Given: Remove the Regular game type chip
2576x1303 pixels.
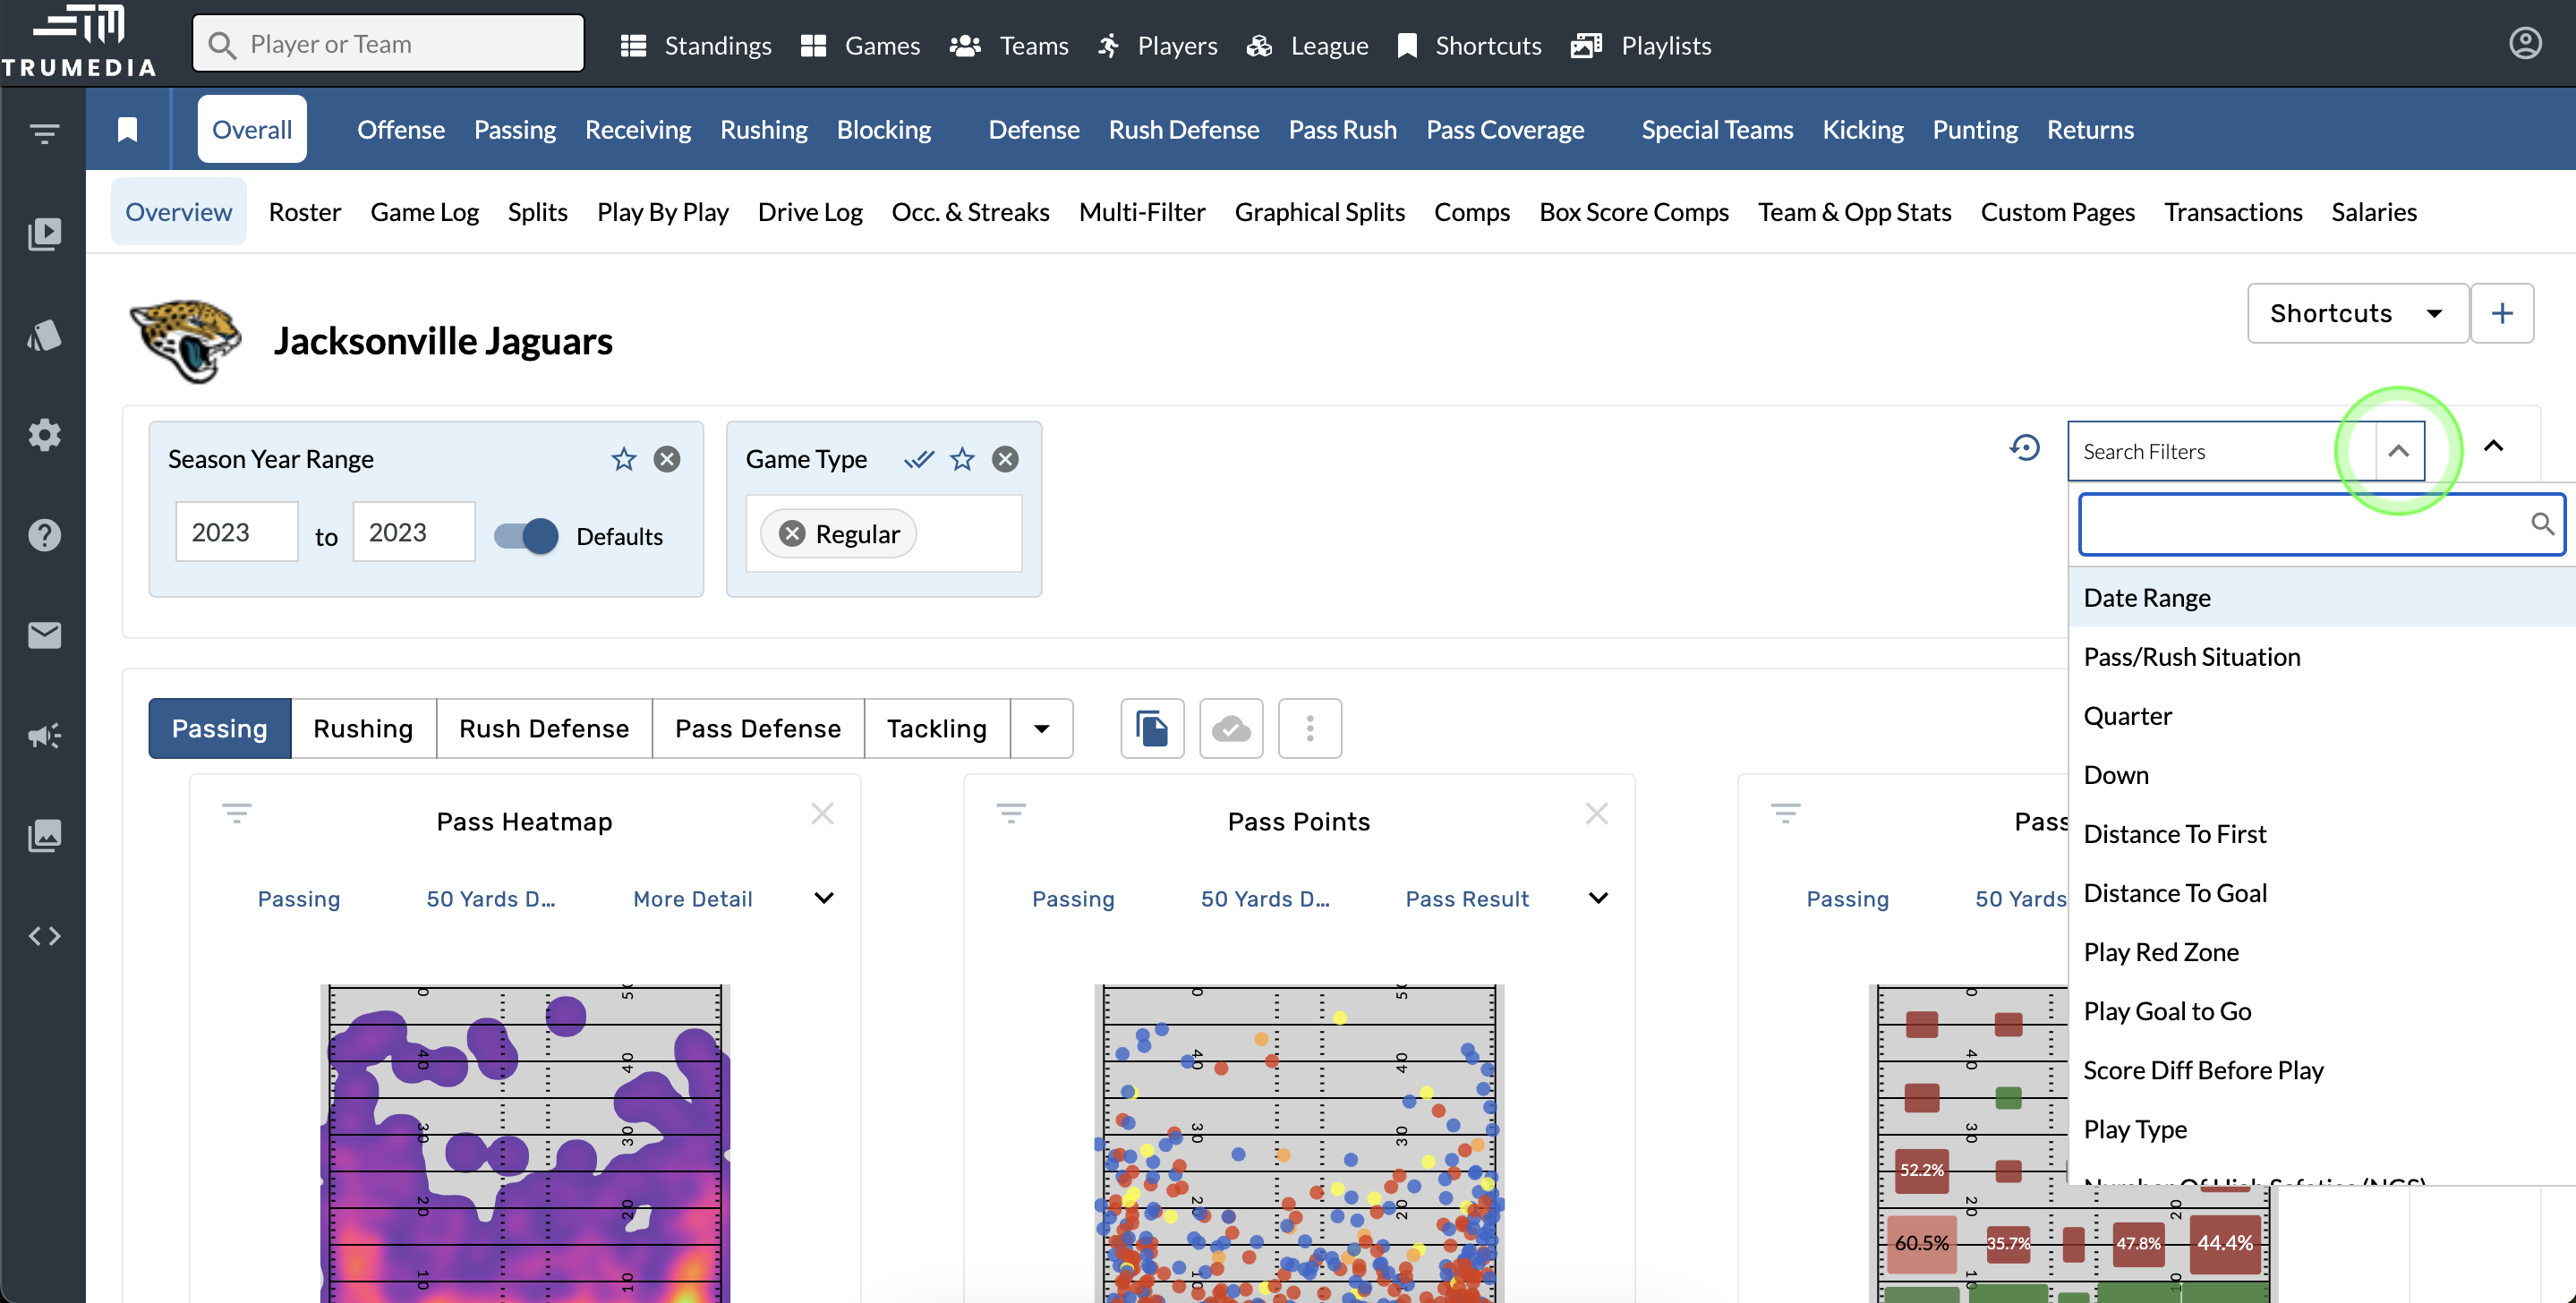Looking at the screenshot, I should [x=792, y=534].
